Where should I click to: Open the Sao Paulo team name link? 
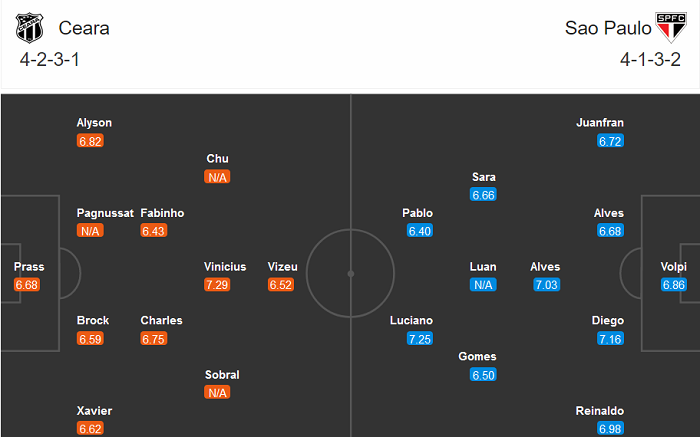click(608, 28)
